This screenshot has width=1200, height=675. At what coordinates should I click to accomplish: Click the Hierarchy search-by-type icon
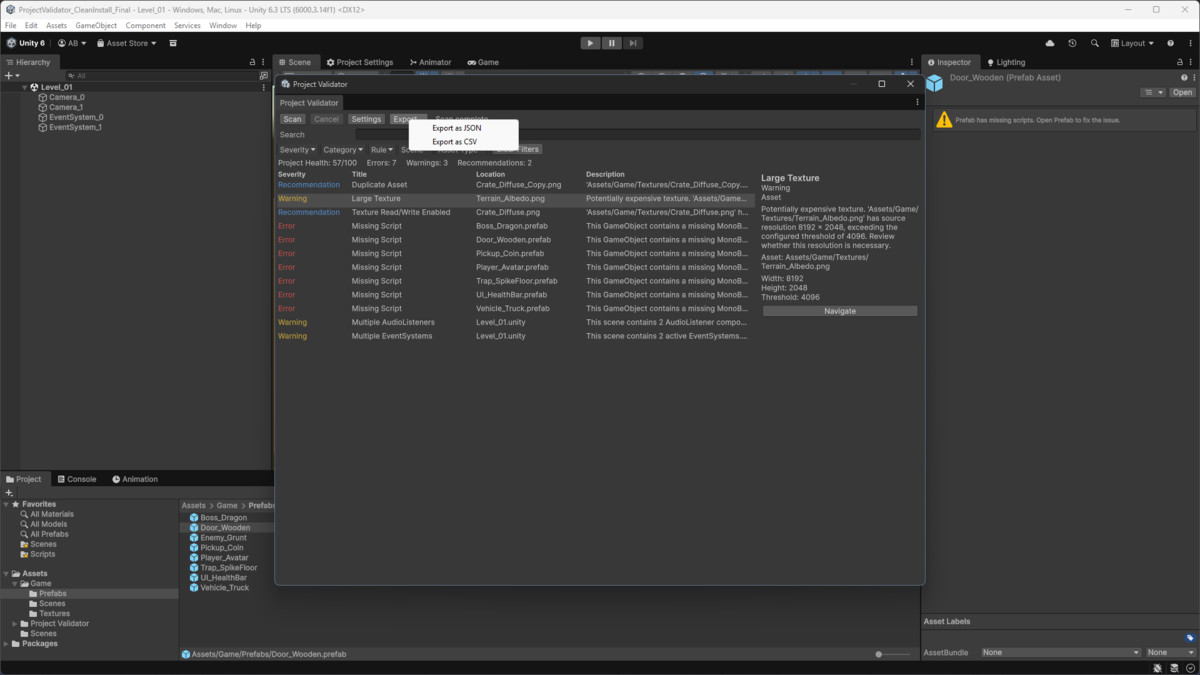pos(264,75)
